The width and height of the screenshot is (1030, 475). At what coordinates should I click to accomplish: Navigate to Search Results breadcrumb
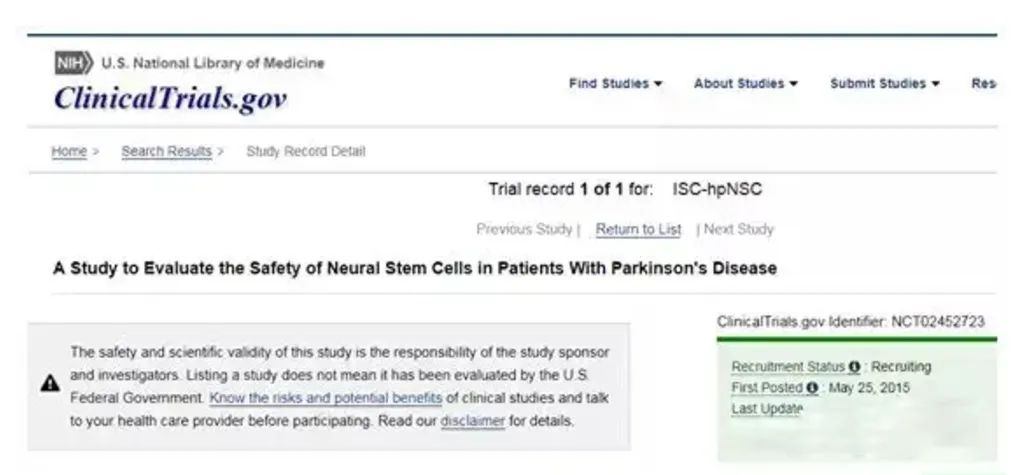pos(166,152)
